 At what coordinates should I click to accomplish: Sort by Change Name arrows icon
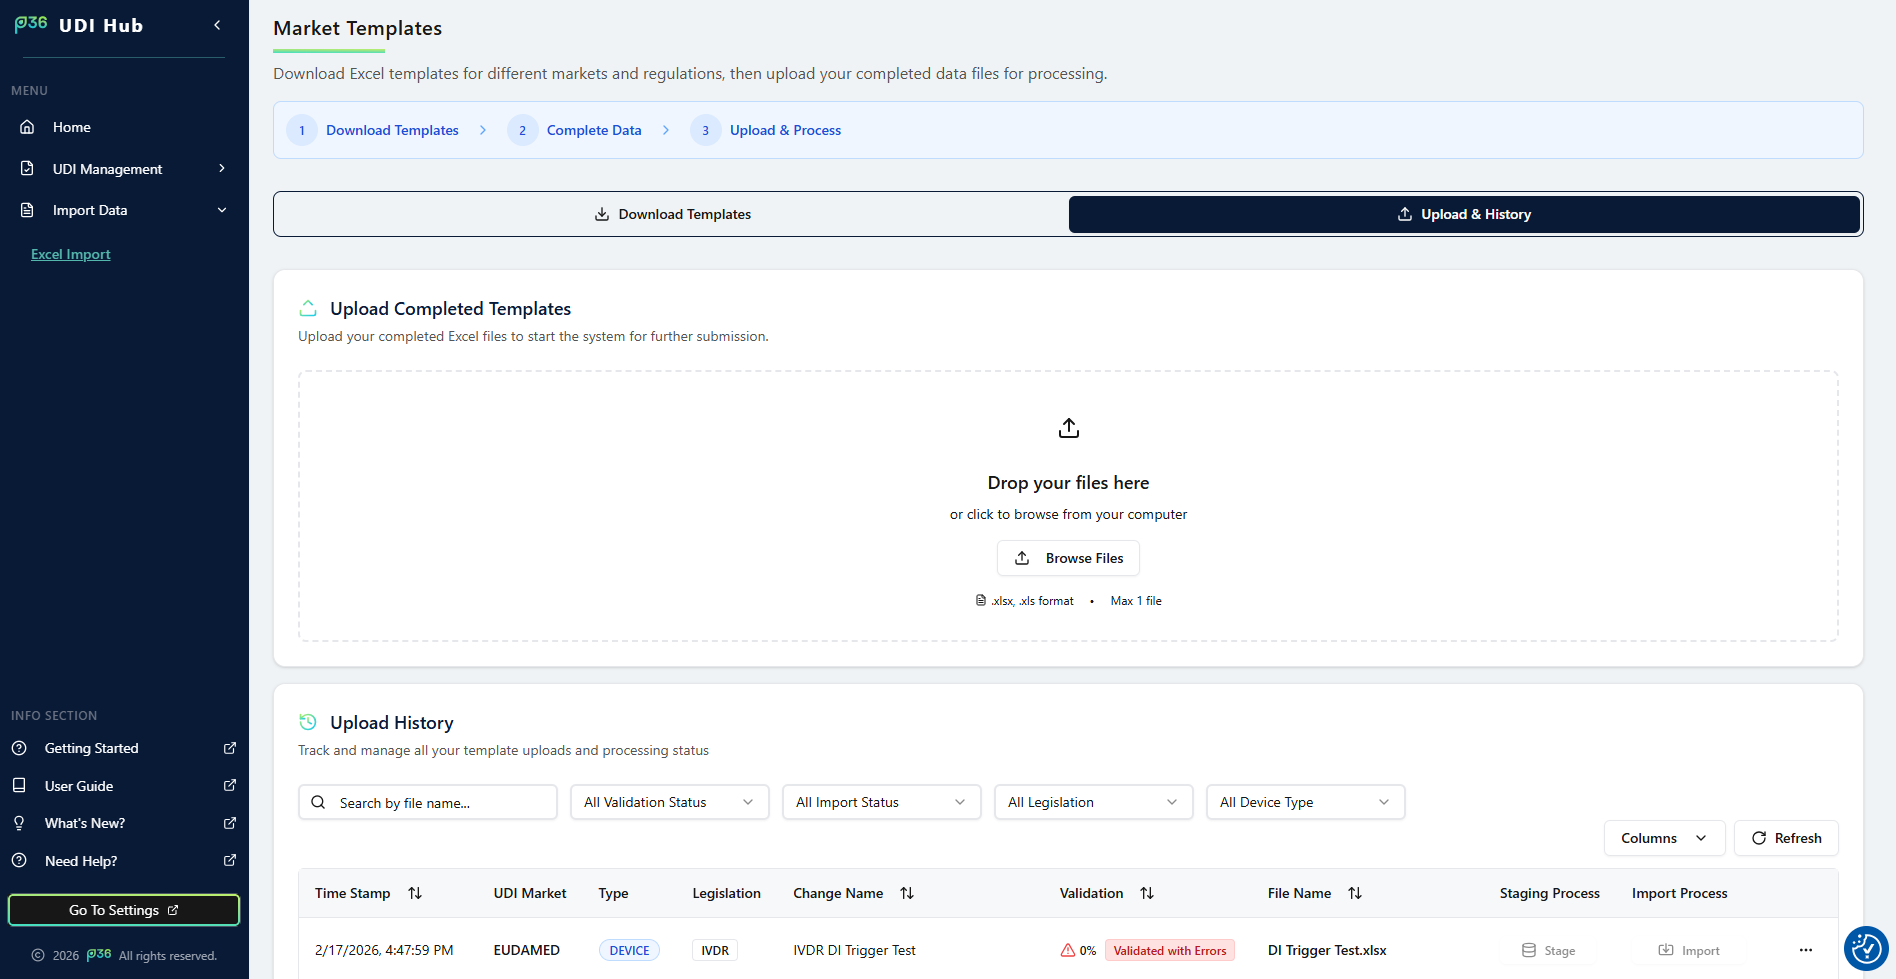coord(907,893)
